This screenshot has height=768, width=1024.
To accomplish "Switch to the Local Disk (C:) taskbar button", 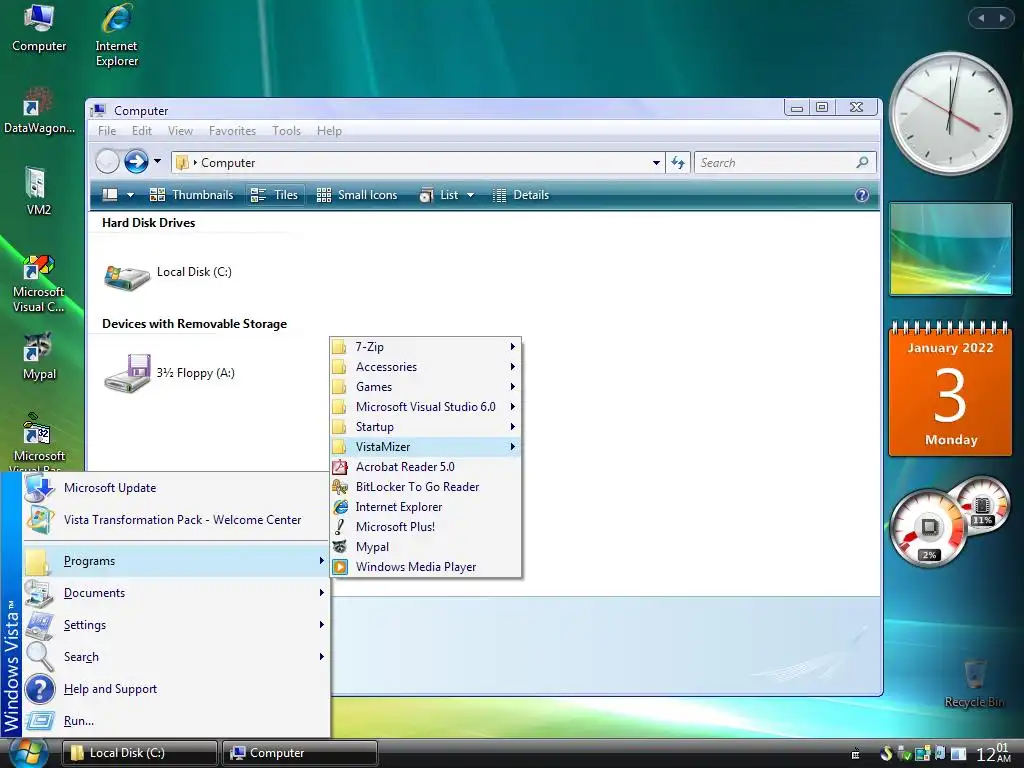I will pos(140,753).
